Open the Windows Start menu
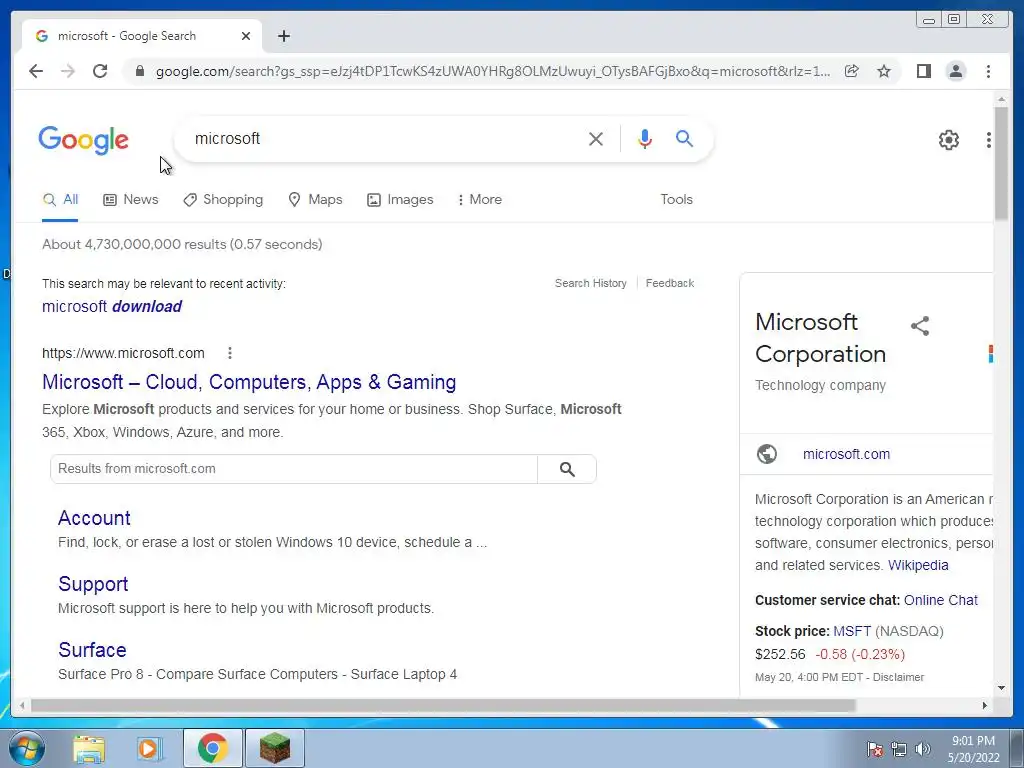1024x768 pixels. click(27, 748)
